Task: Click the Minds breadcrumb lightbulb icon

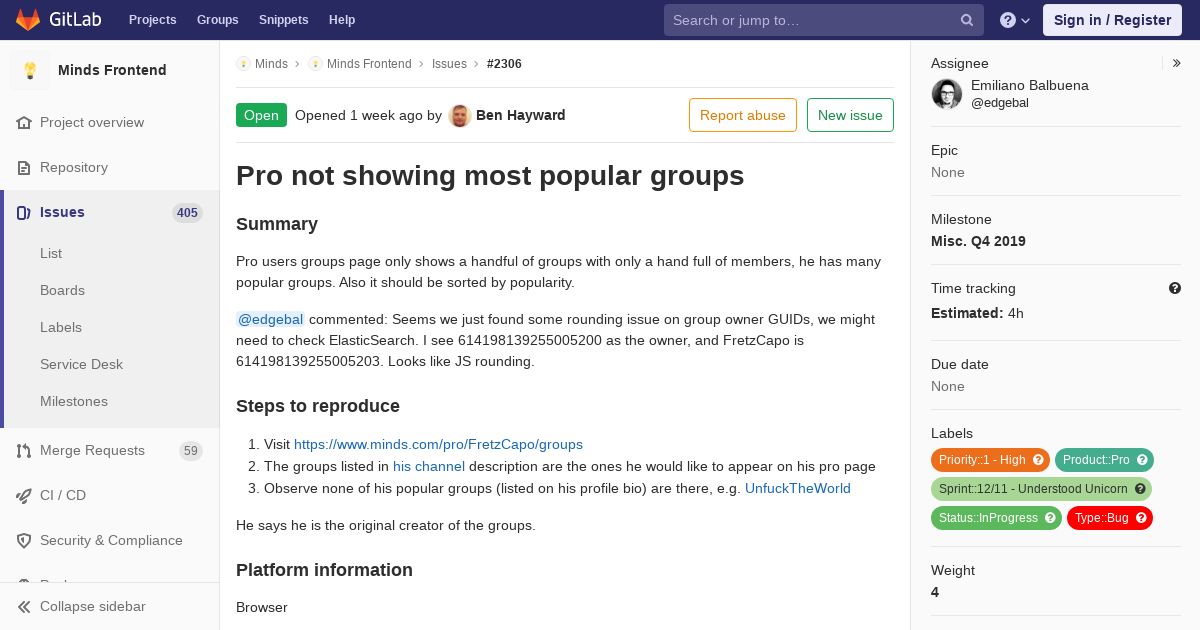Action: tap(243, 64)
